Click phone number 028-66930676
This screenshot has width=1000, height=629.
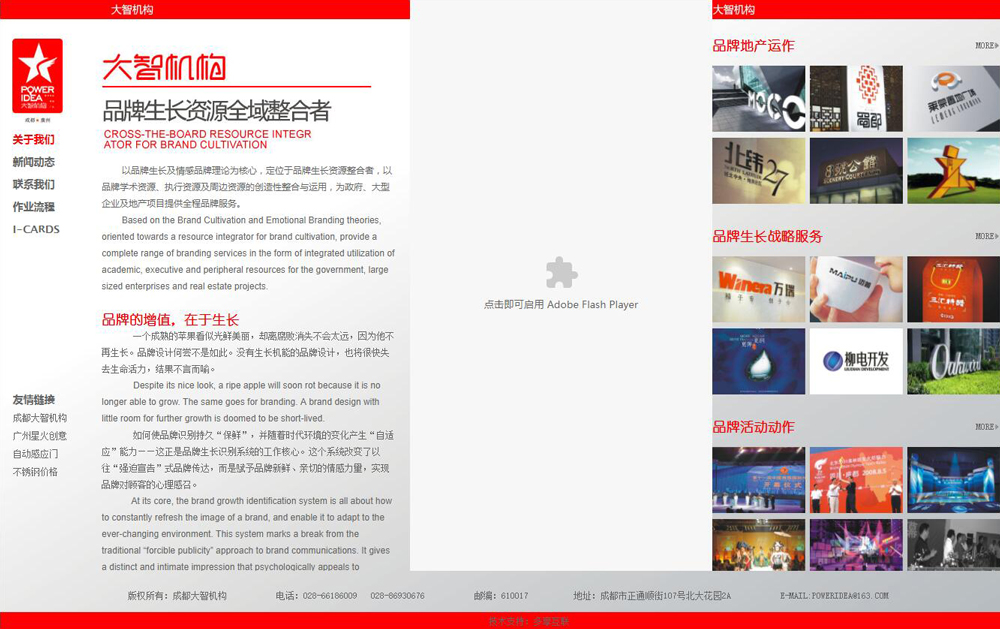click(x=397, y=596)
